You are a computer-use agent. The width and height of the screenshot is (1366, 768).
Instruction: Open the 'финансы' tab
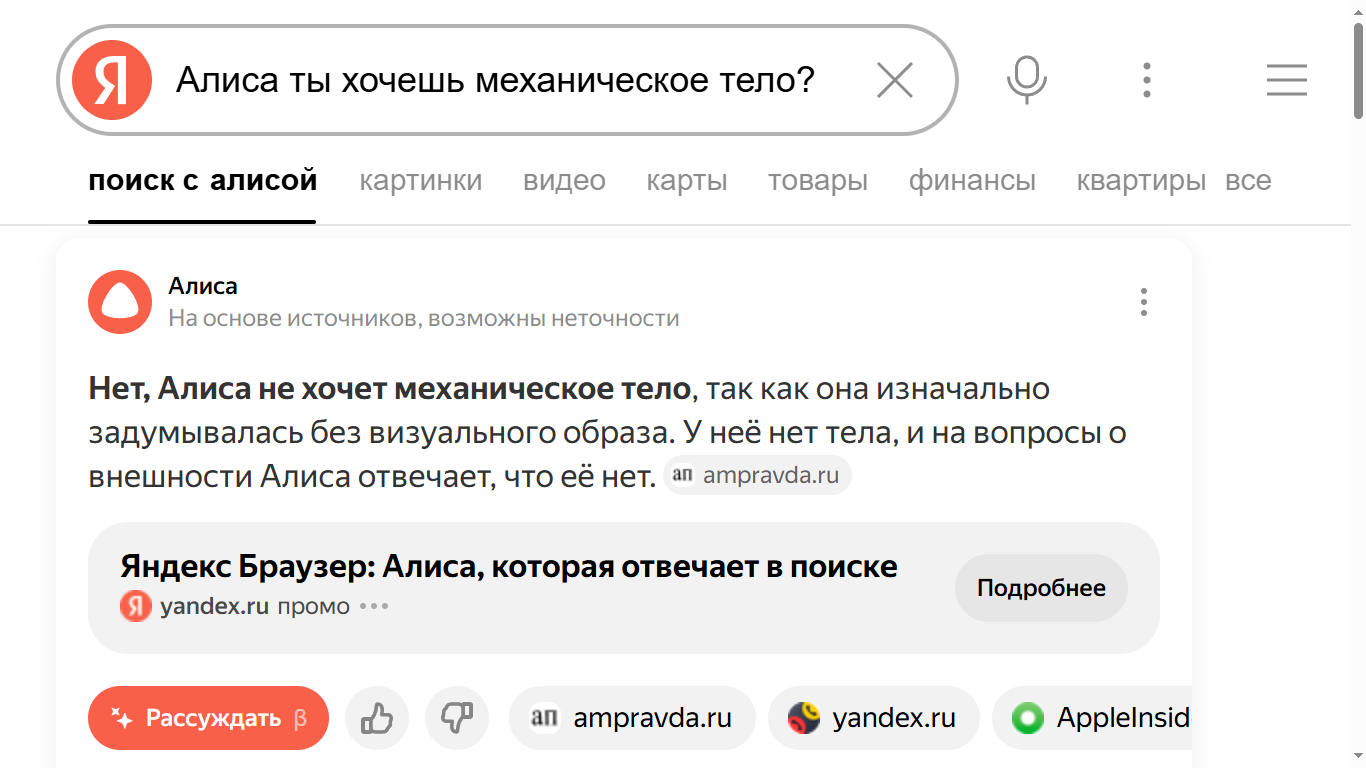(x=972, y=181)
